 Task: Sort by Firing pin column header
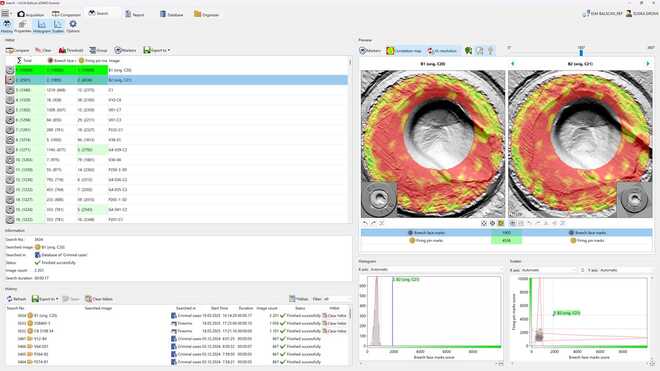[93, 61]
